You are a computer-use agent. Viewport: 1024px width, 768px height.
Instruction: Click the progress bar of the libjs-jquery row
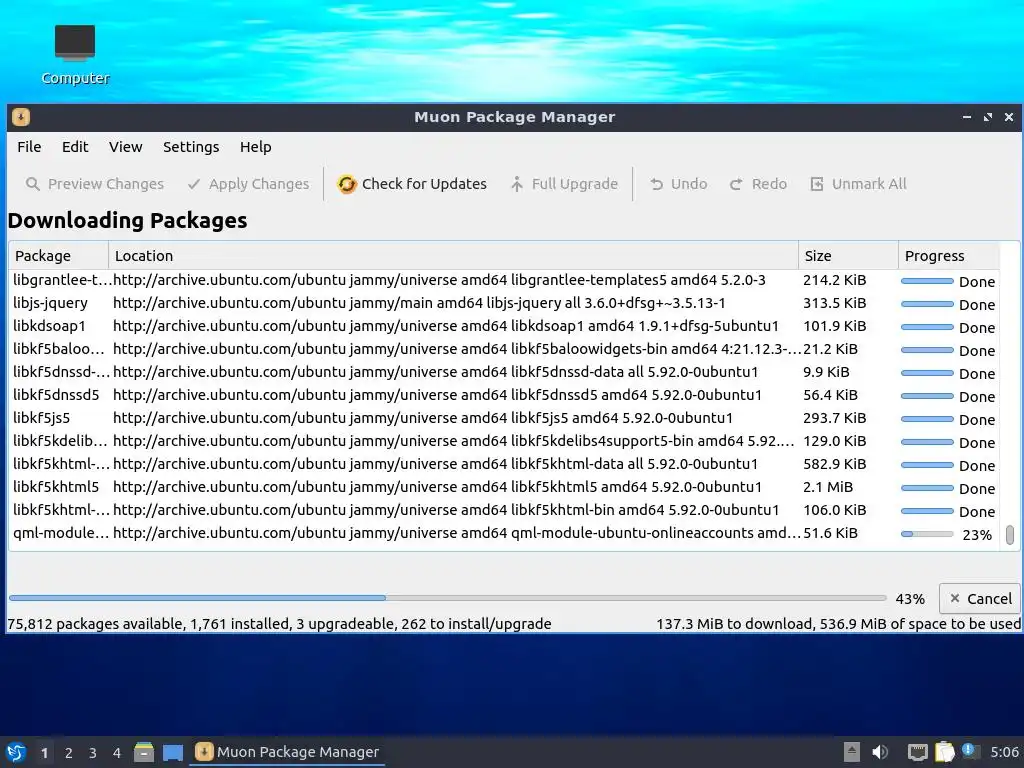(x=927, y=304)
